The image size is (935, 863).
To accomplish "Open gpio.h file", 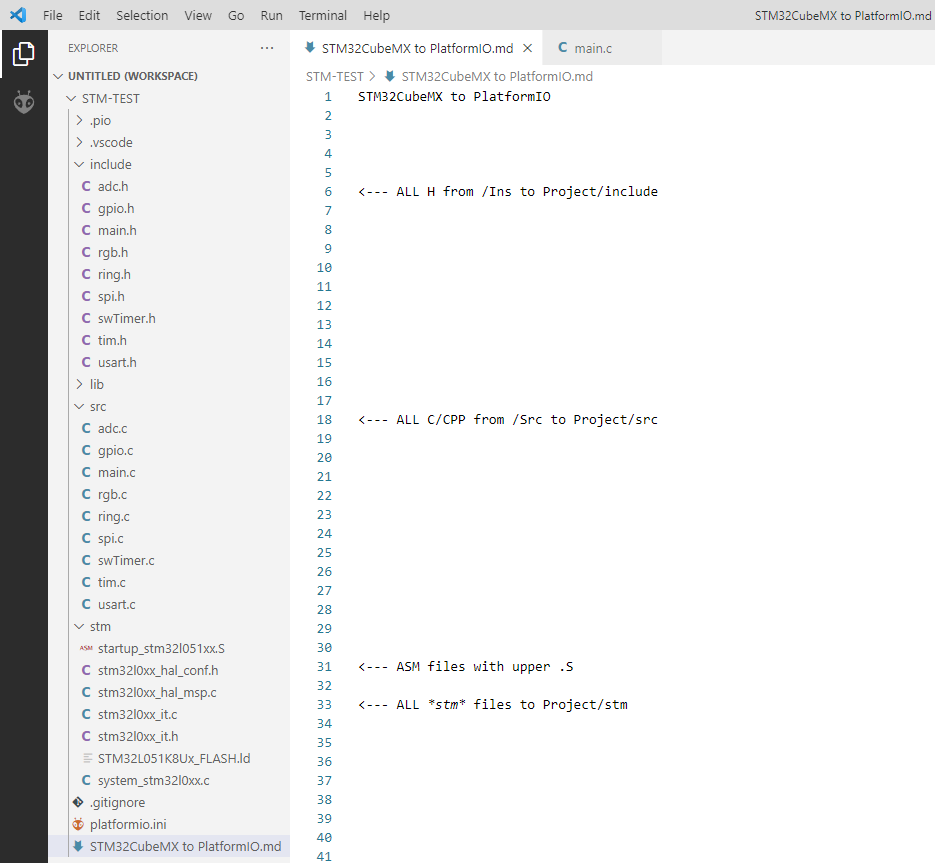I will click(x=169, y=209).
